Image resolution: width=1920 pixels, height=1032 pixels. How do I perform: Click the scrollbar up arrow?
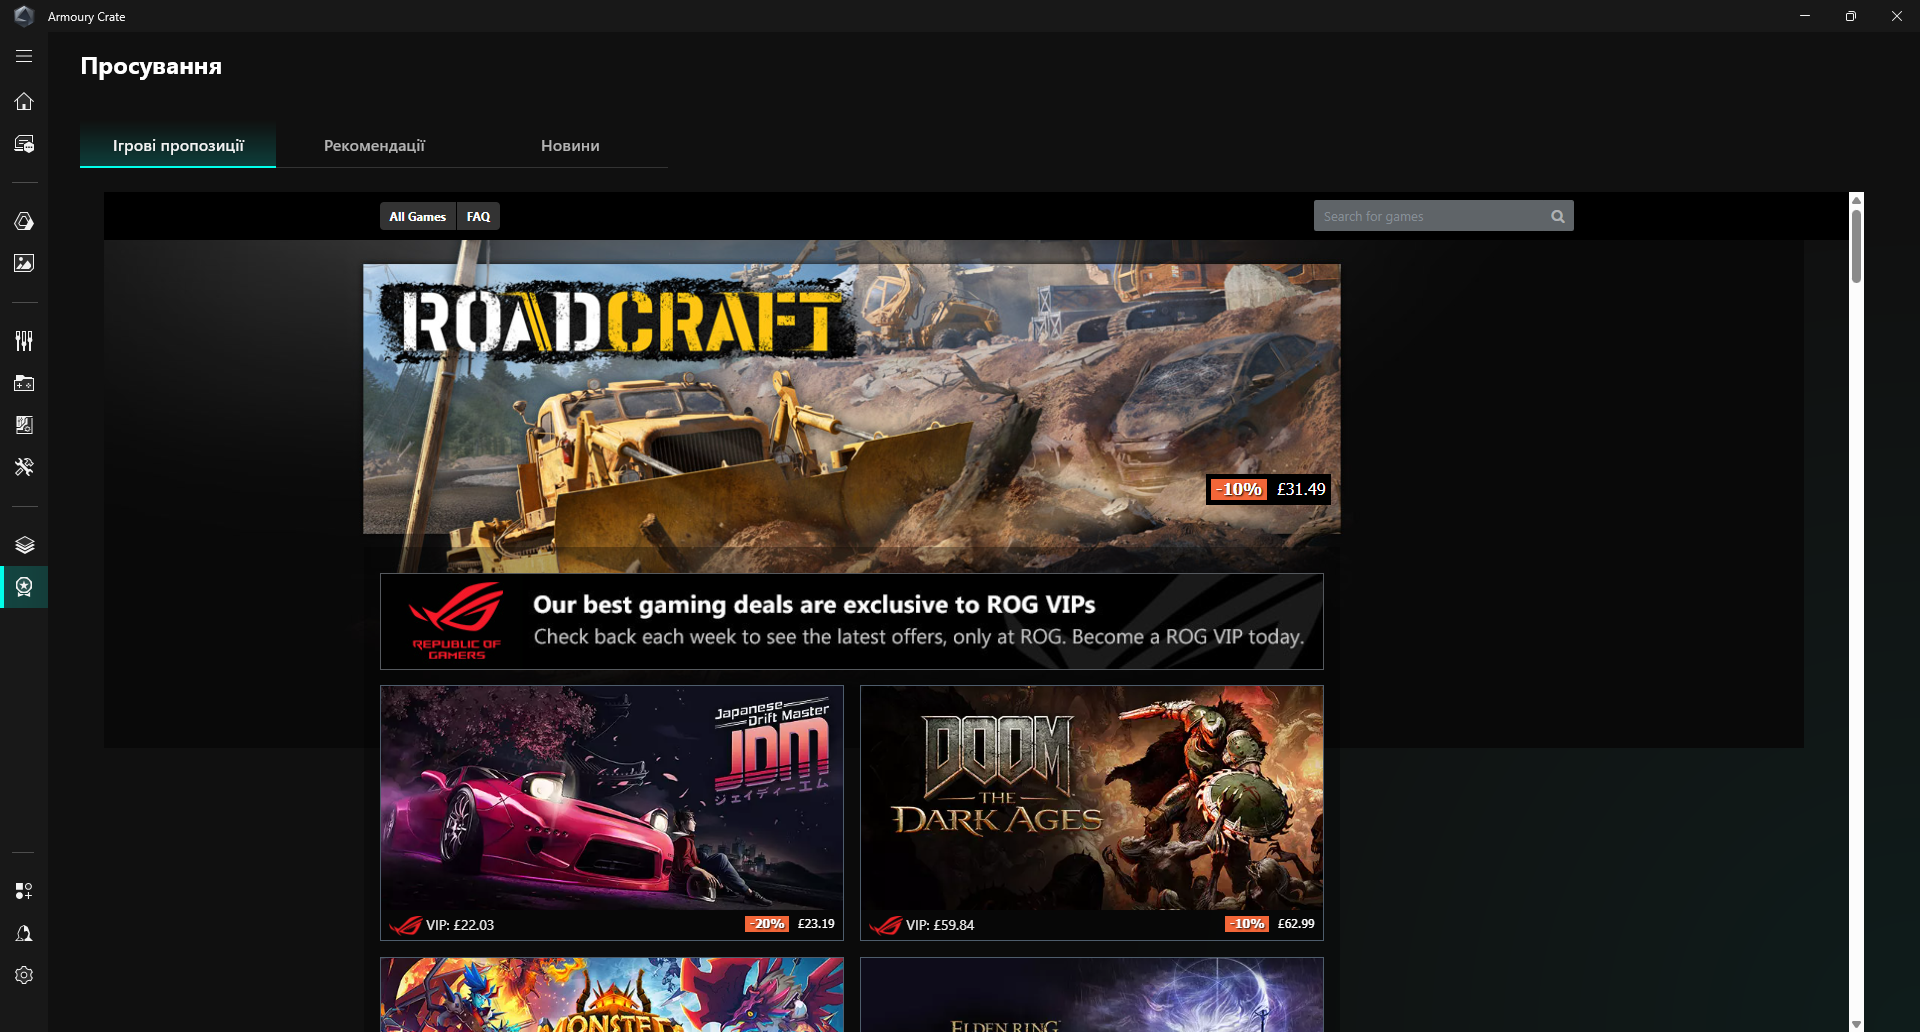tap(1856, 200)
